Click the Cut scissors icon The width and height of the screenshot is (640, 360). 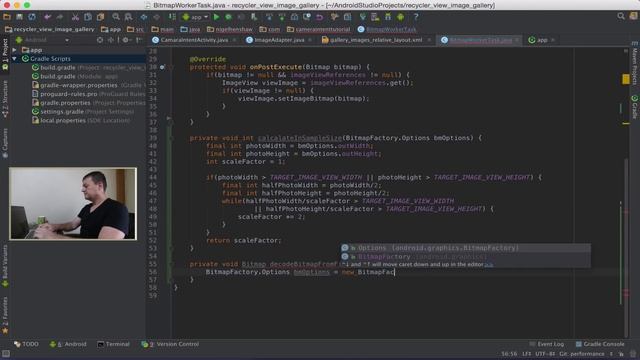(x=75, y=17)
